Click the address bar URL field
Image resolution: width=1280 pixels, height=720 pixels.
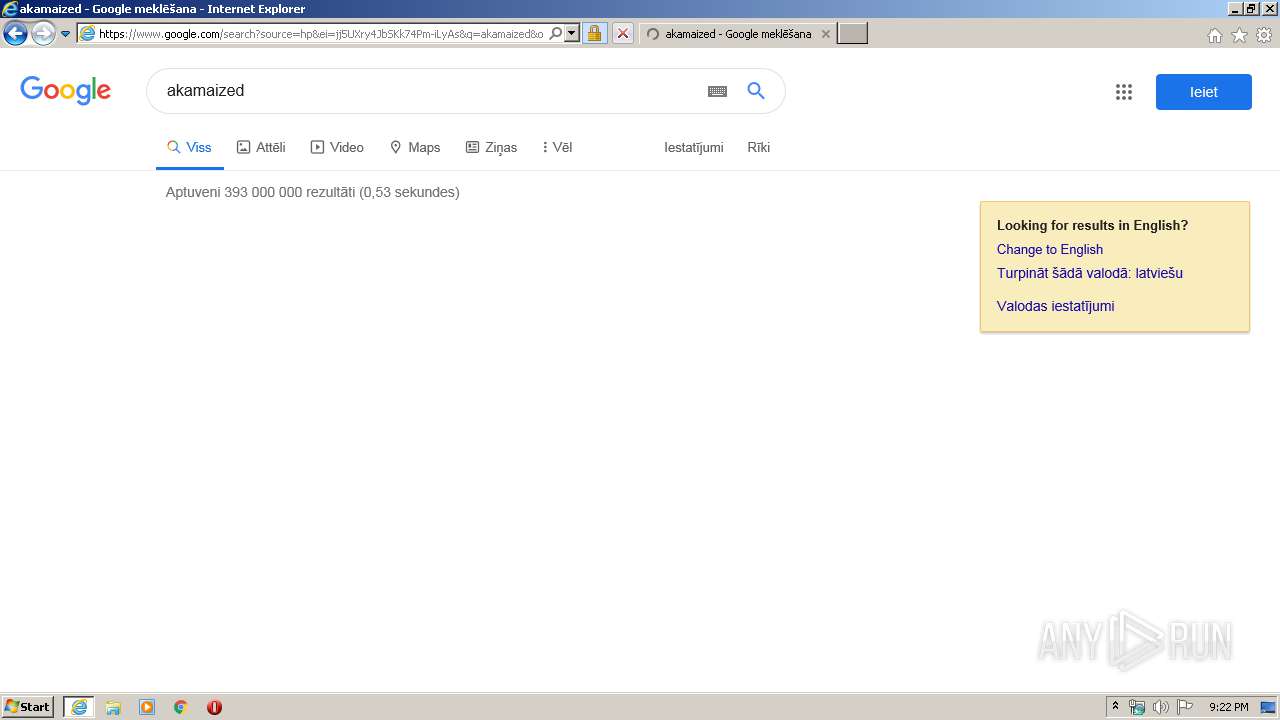tap(321, 34)
